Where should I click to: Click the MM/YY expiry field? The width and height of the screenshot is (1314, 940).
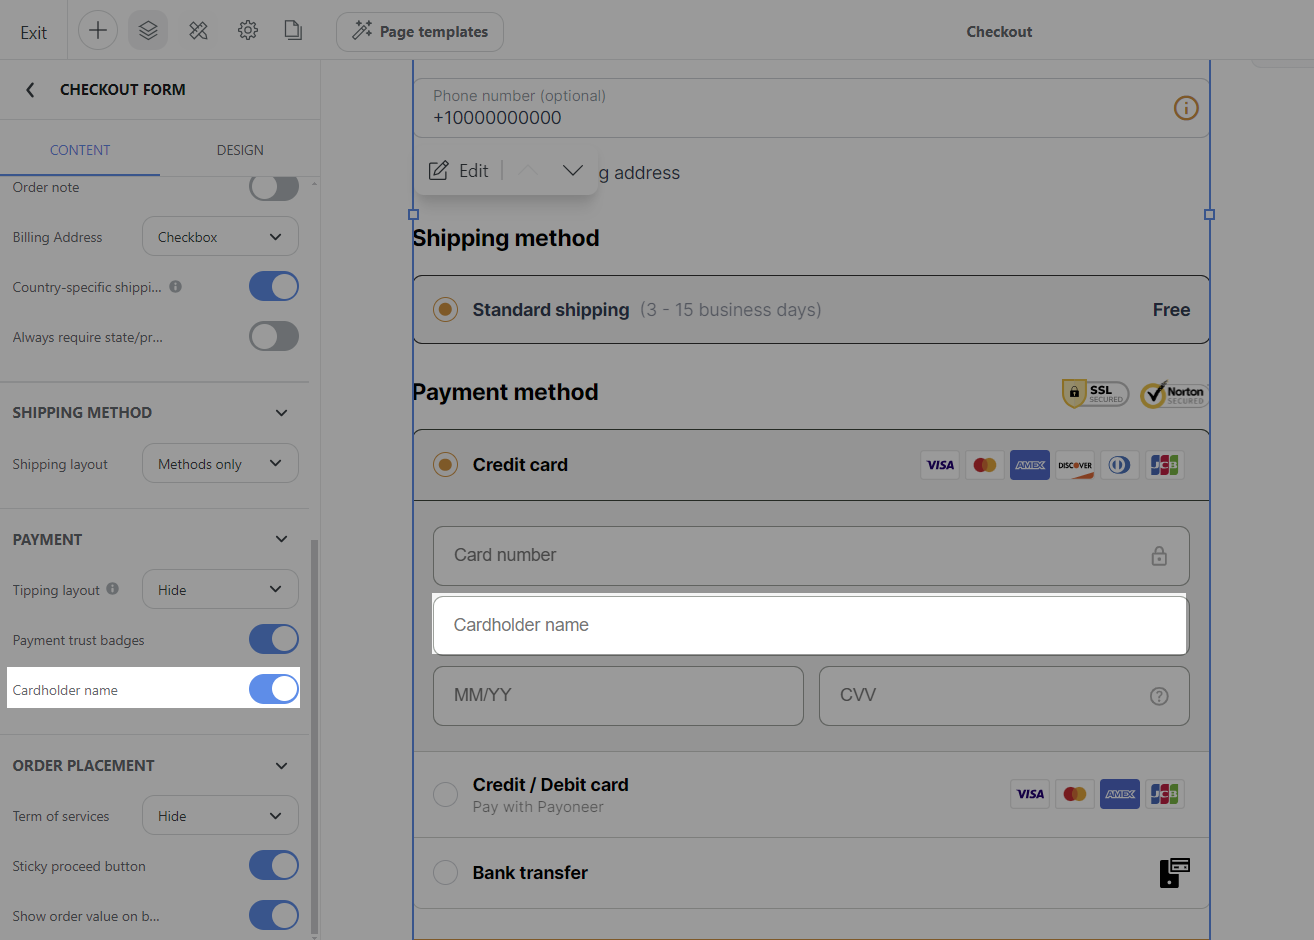pos(618,696)
